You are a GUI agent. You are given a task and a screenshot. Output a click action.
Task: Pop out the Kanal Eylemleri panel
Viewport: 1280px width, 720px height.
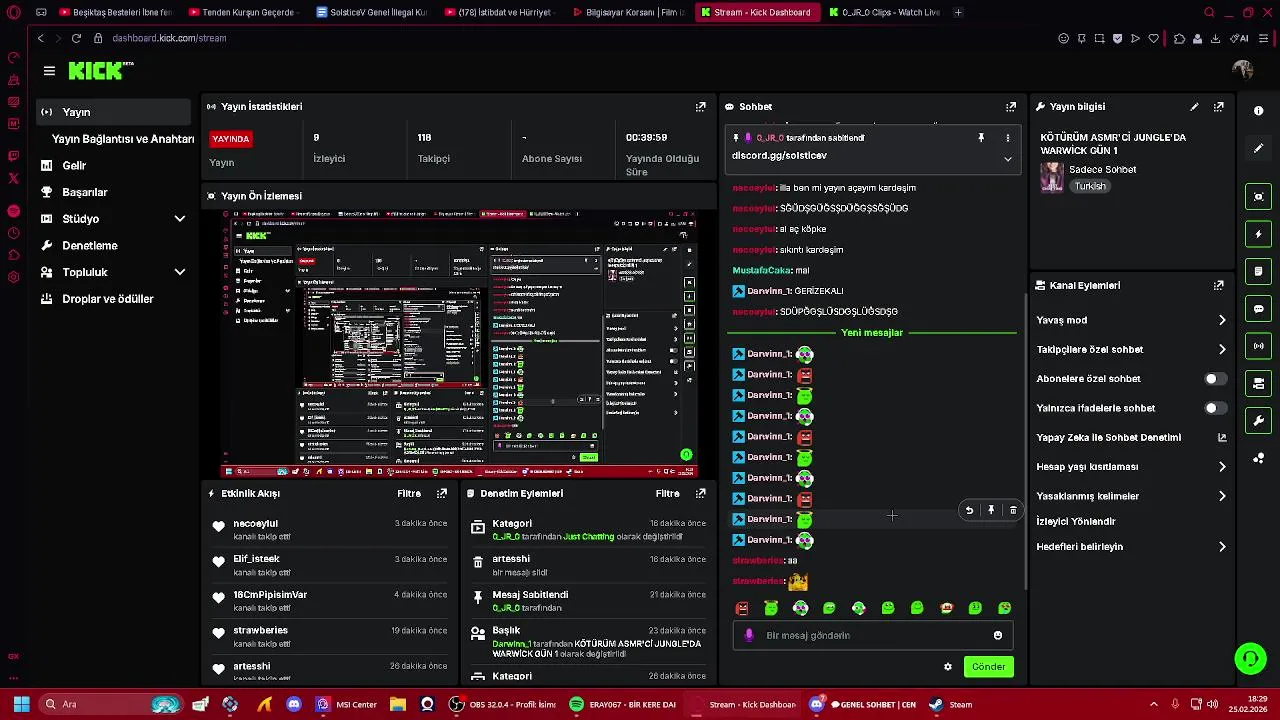tap(1218, 285)
